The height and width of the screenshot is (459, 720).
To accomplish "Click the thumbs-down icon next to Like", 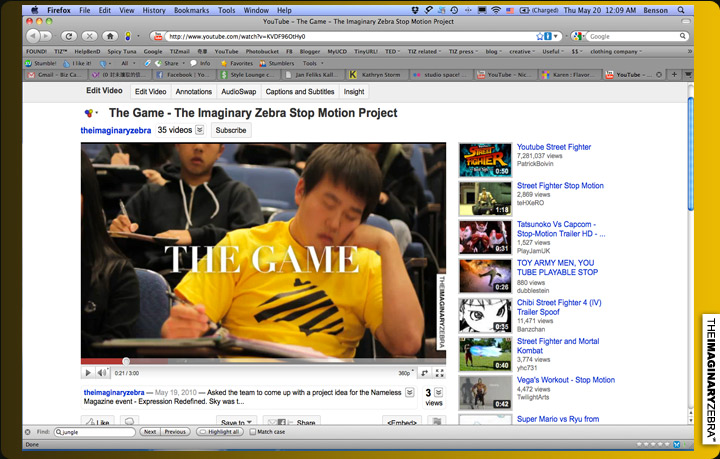I will [129, 423].
